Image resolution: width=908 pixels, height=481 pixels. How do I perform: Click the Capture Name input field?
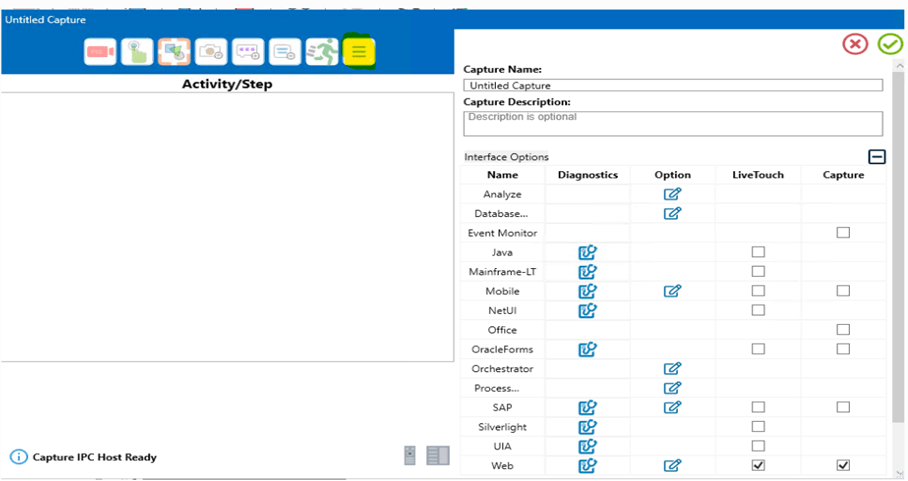pyautogui.click(x=673, y=86)
